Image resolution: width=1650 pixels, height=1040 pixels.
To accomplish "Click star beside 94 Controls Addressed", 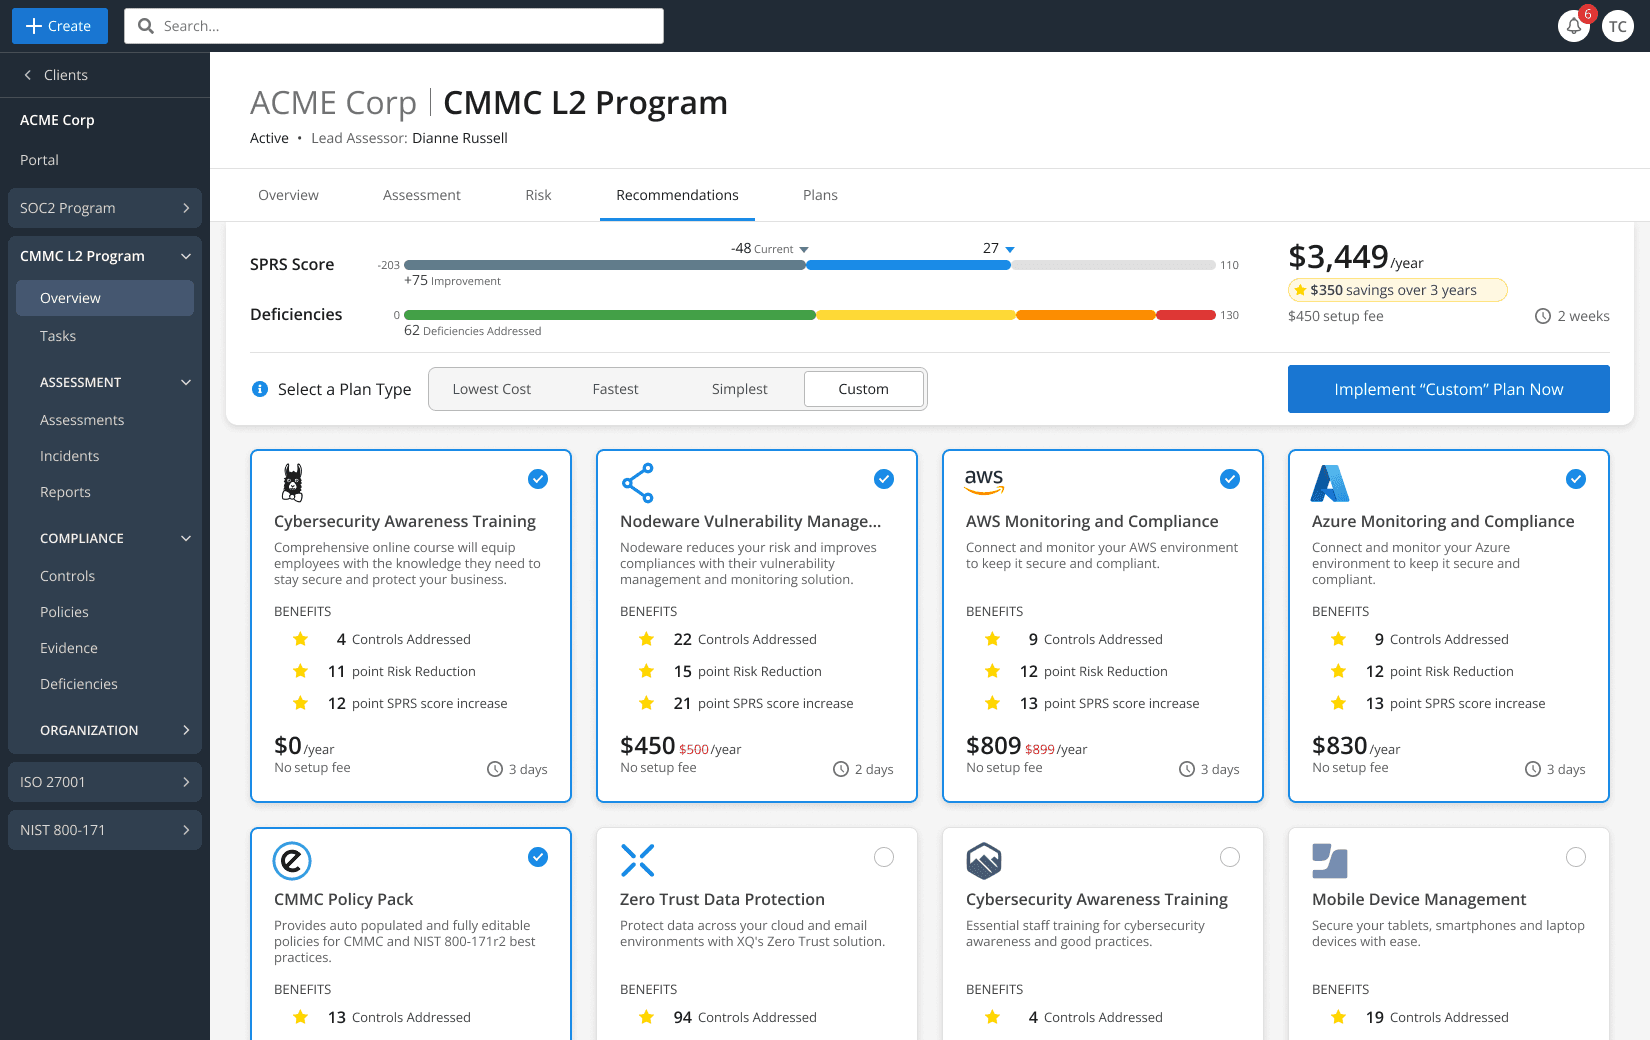I will (x=647, y=1017).
